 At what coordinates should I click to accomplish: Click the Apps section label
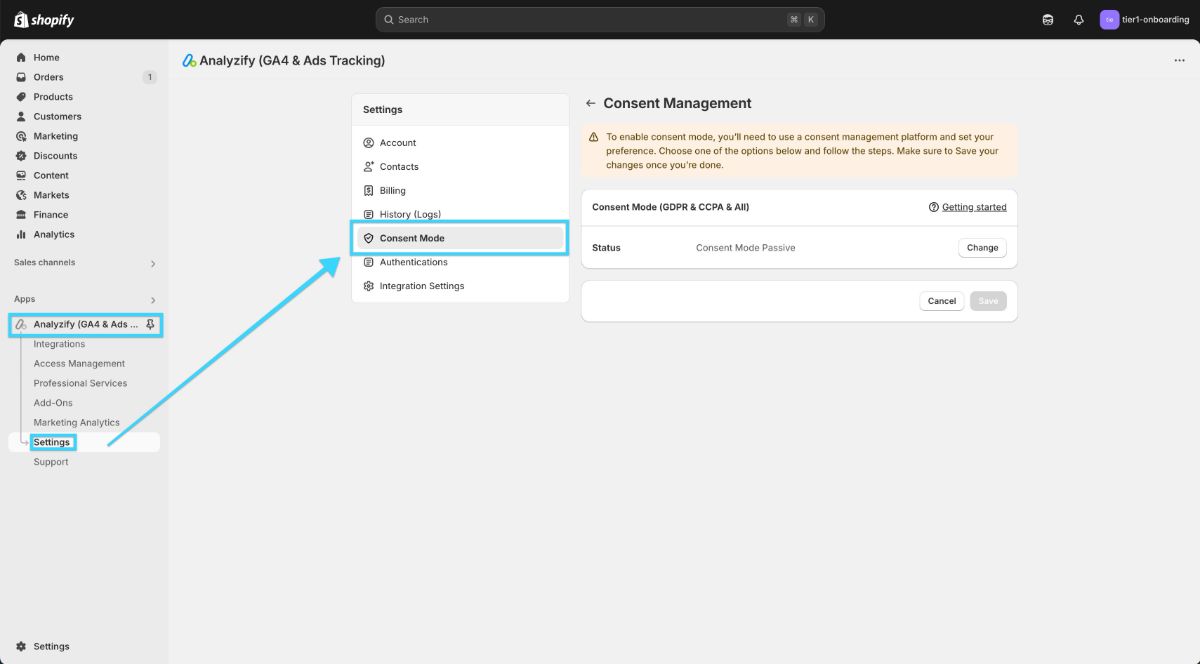[25, 299]
